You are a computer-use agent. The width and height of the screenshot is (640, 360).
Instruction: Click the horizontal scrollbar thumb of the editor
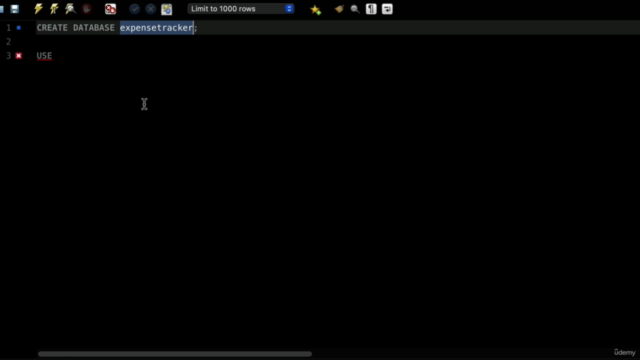tap(175, 354)
